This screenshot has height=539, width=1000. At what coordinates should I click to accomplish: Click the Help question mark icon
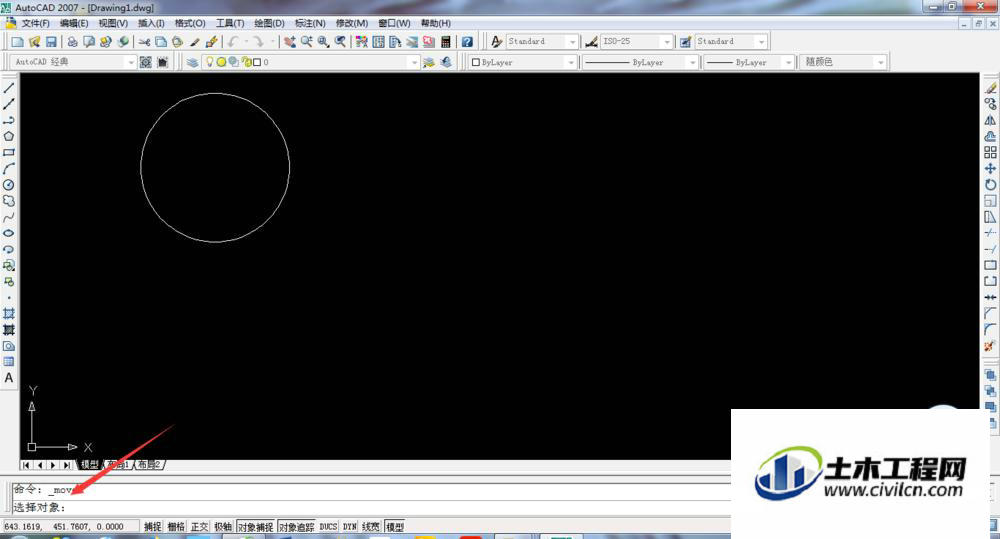pos(467,41)
